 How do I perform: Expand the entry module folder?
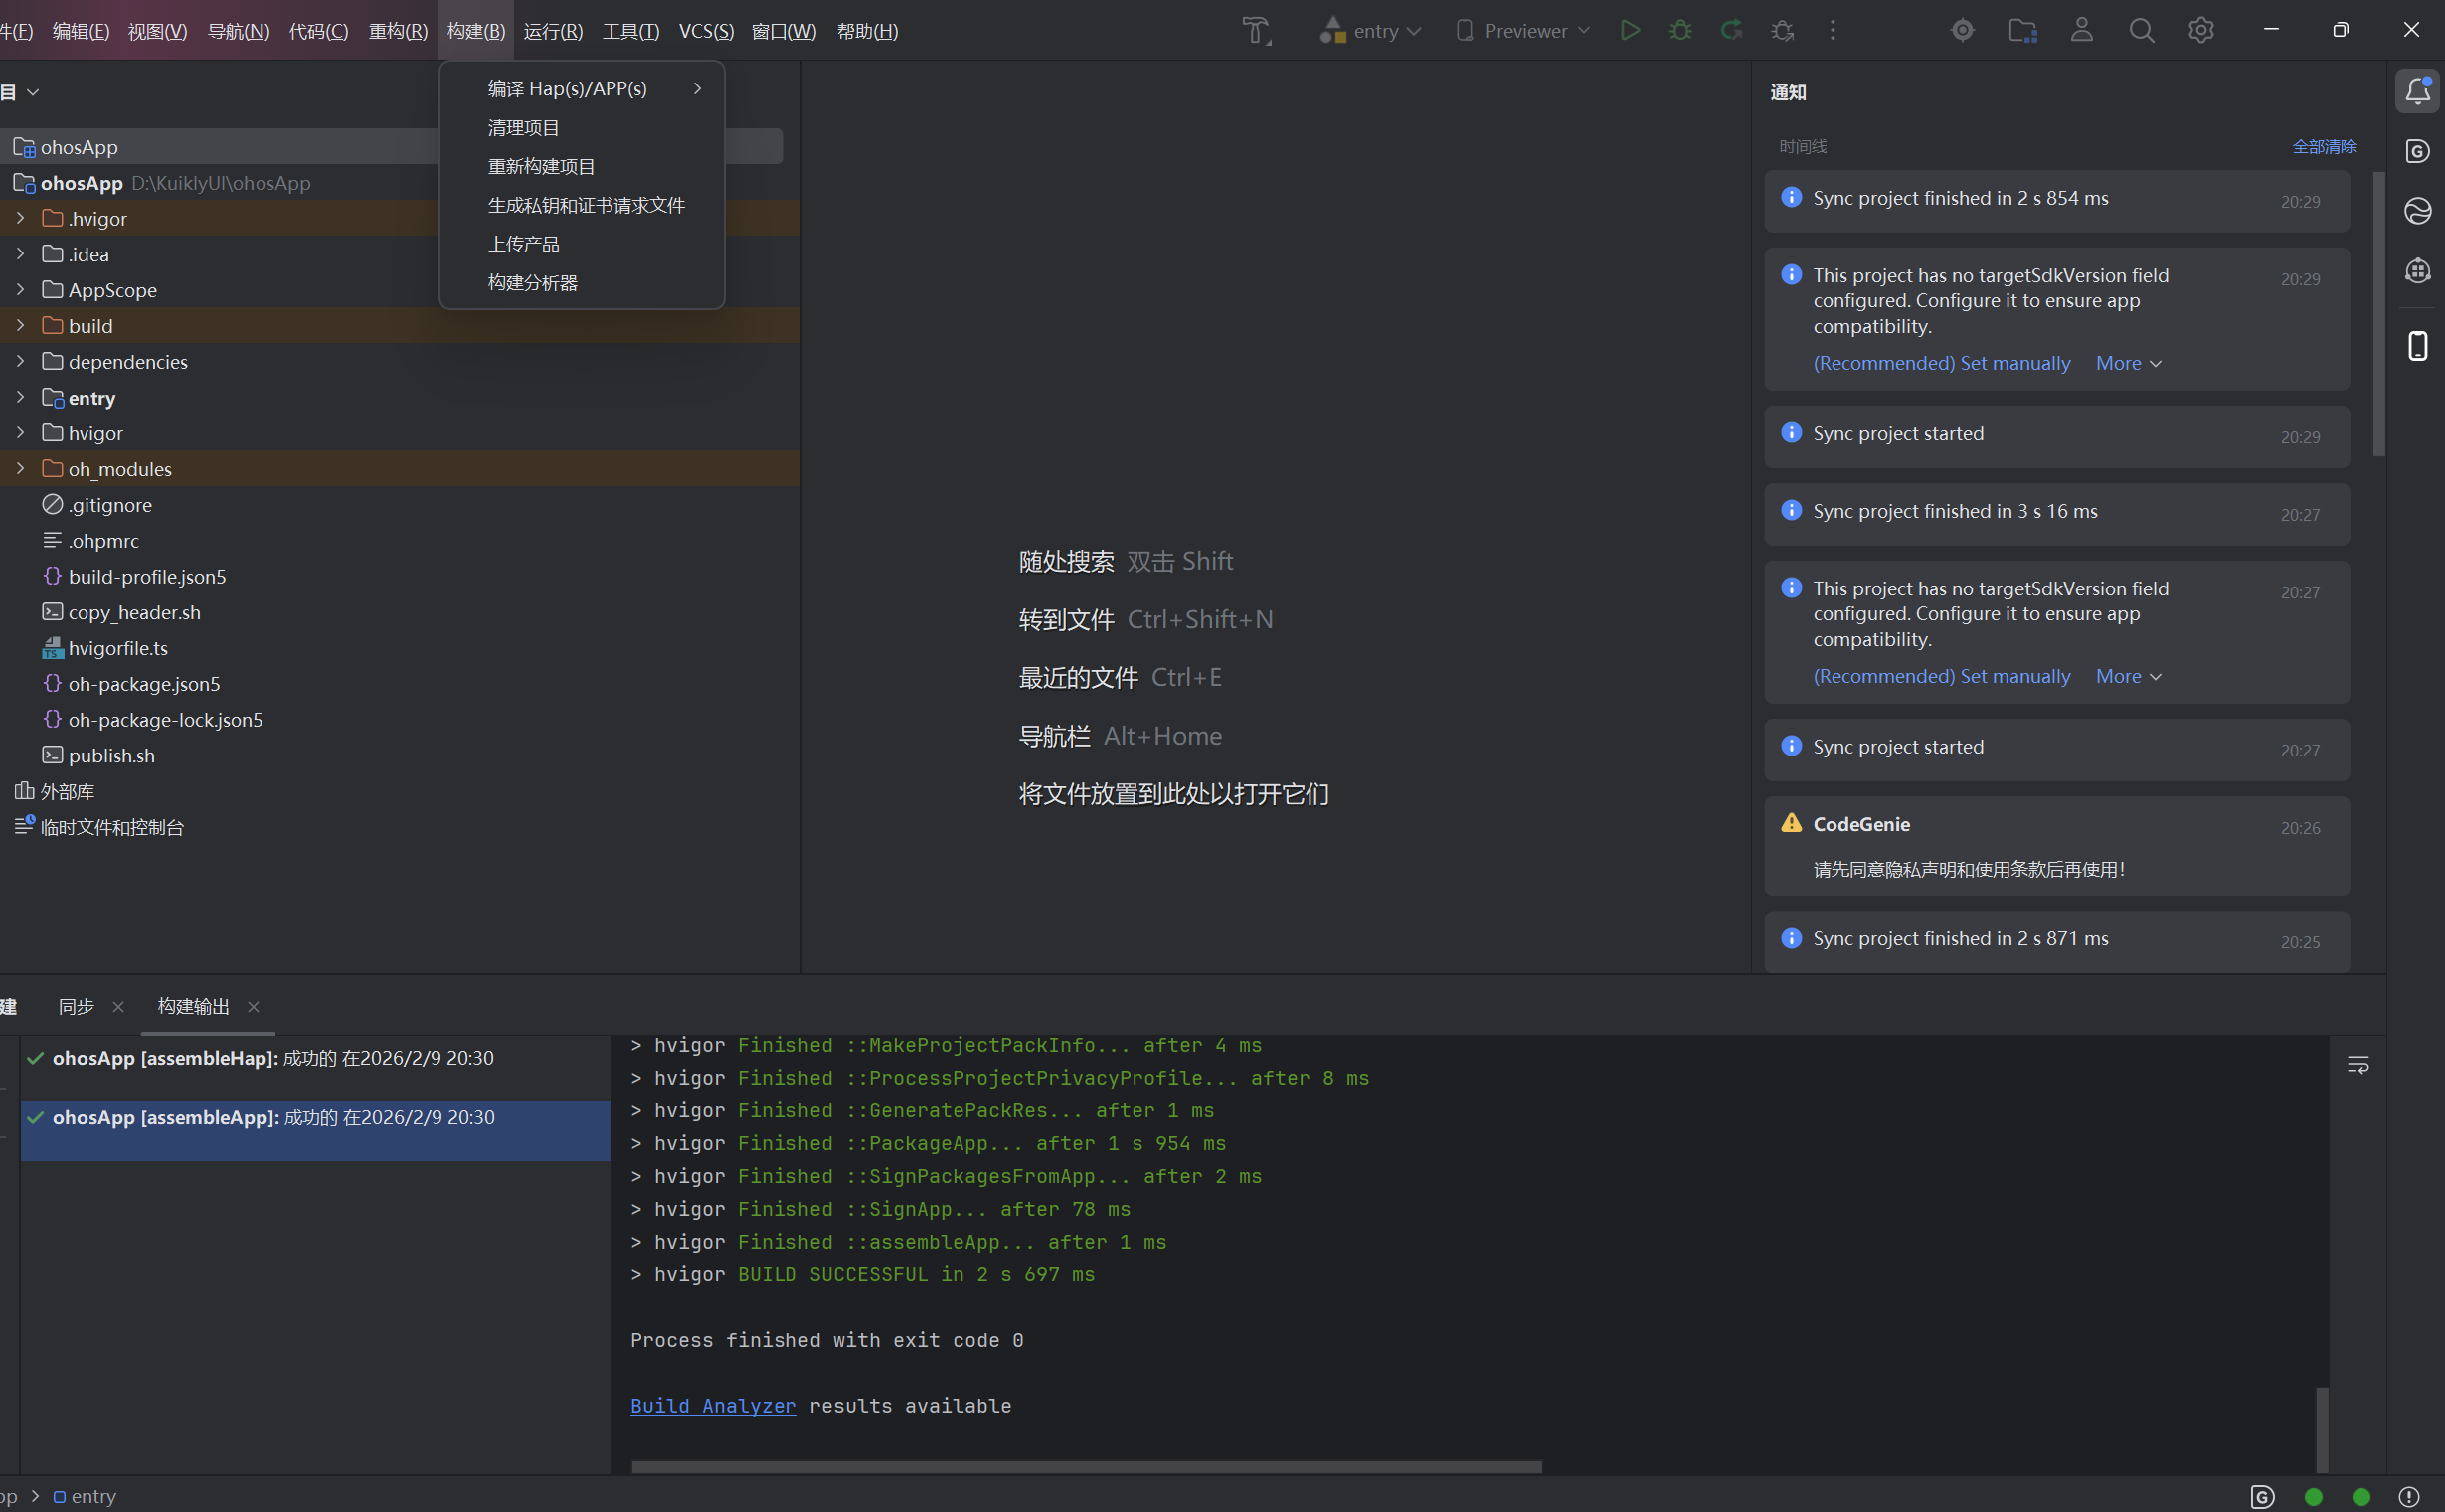[x=20, y=398]
